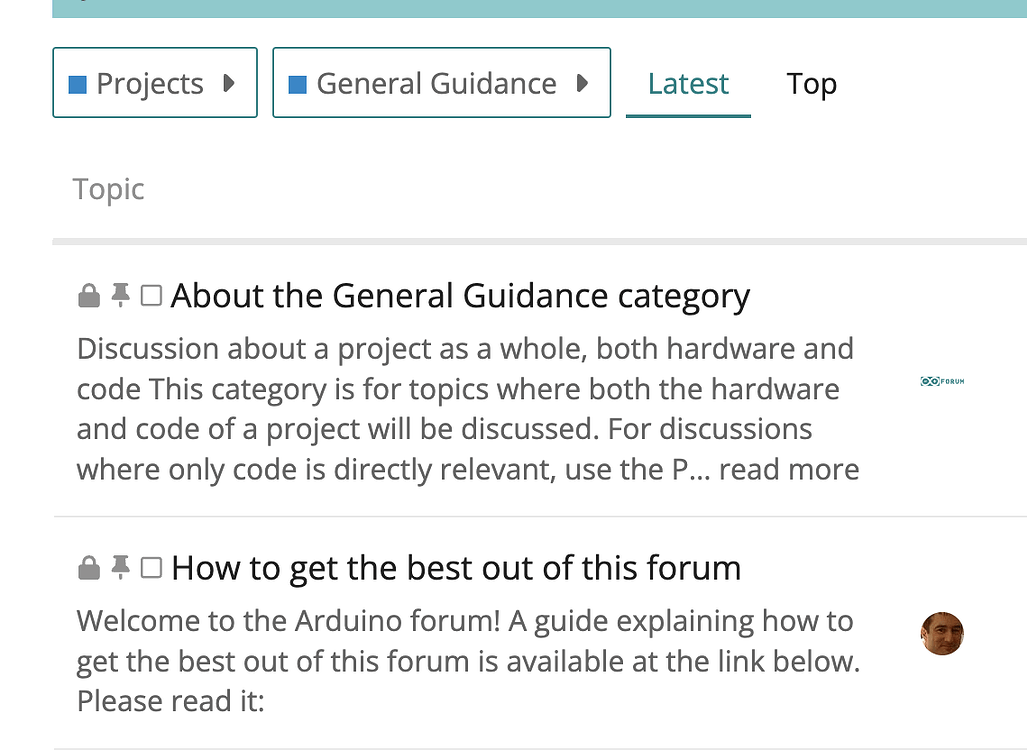The height and width of the screenshot is (750, 1027).
Task: Click the pin icon on "About the General Guidance category"
Action: (x=121, y=295)
